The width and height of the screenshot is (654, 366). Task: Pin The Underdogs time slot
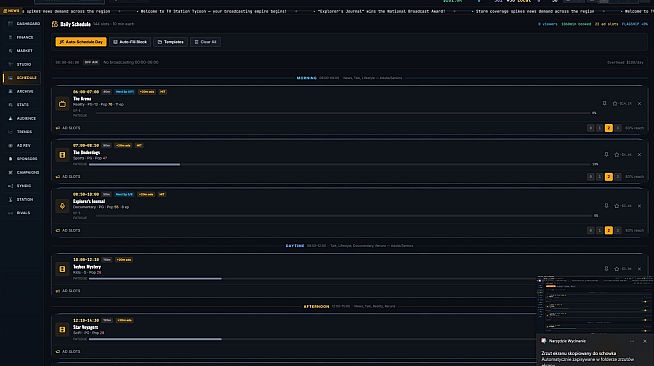(606, 155)
